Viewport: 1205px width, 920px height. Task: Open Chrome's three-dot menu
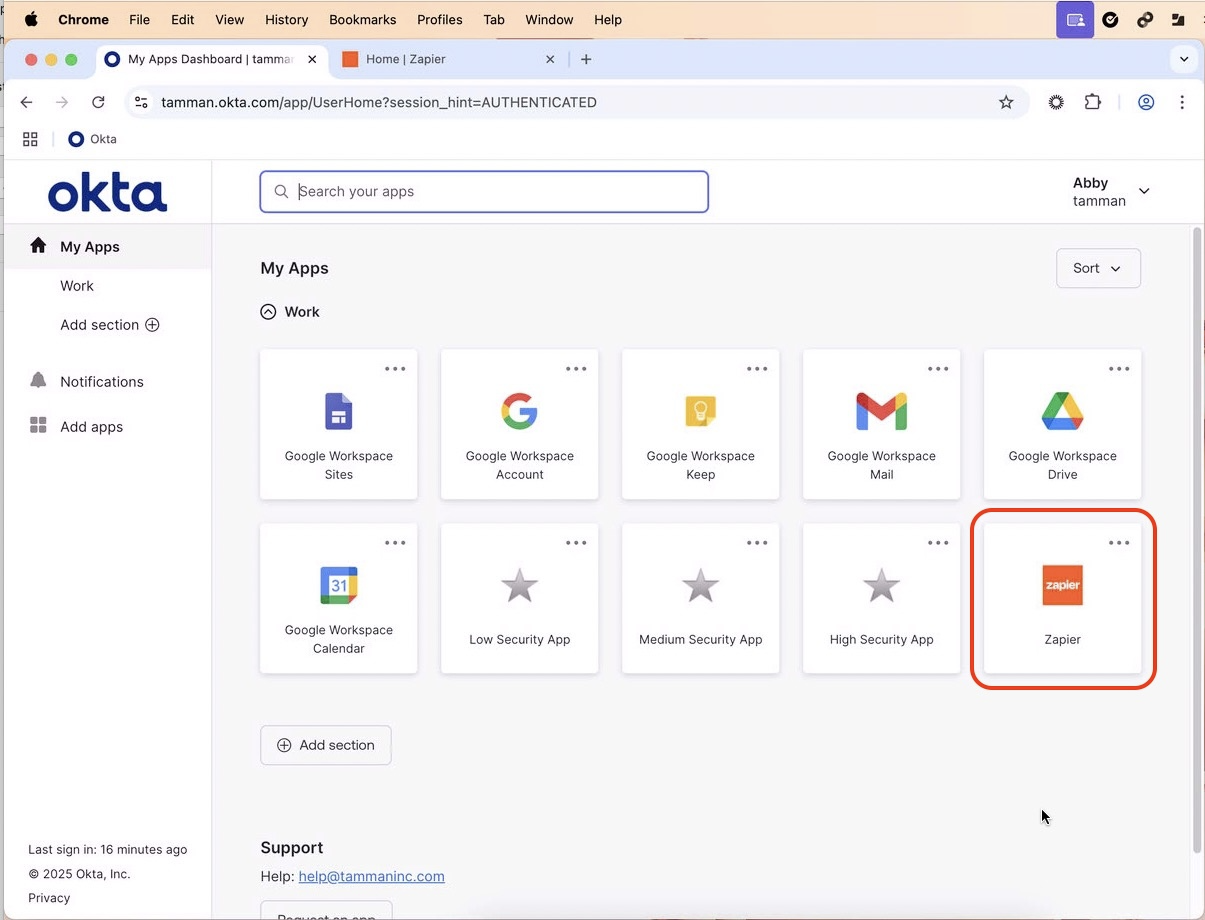pos(1182,102)
